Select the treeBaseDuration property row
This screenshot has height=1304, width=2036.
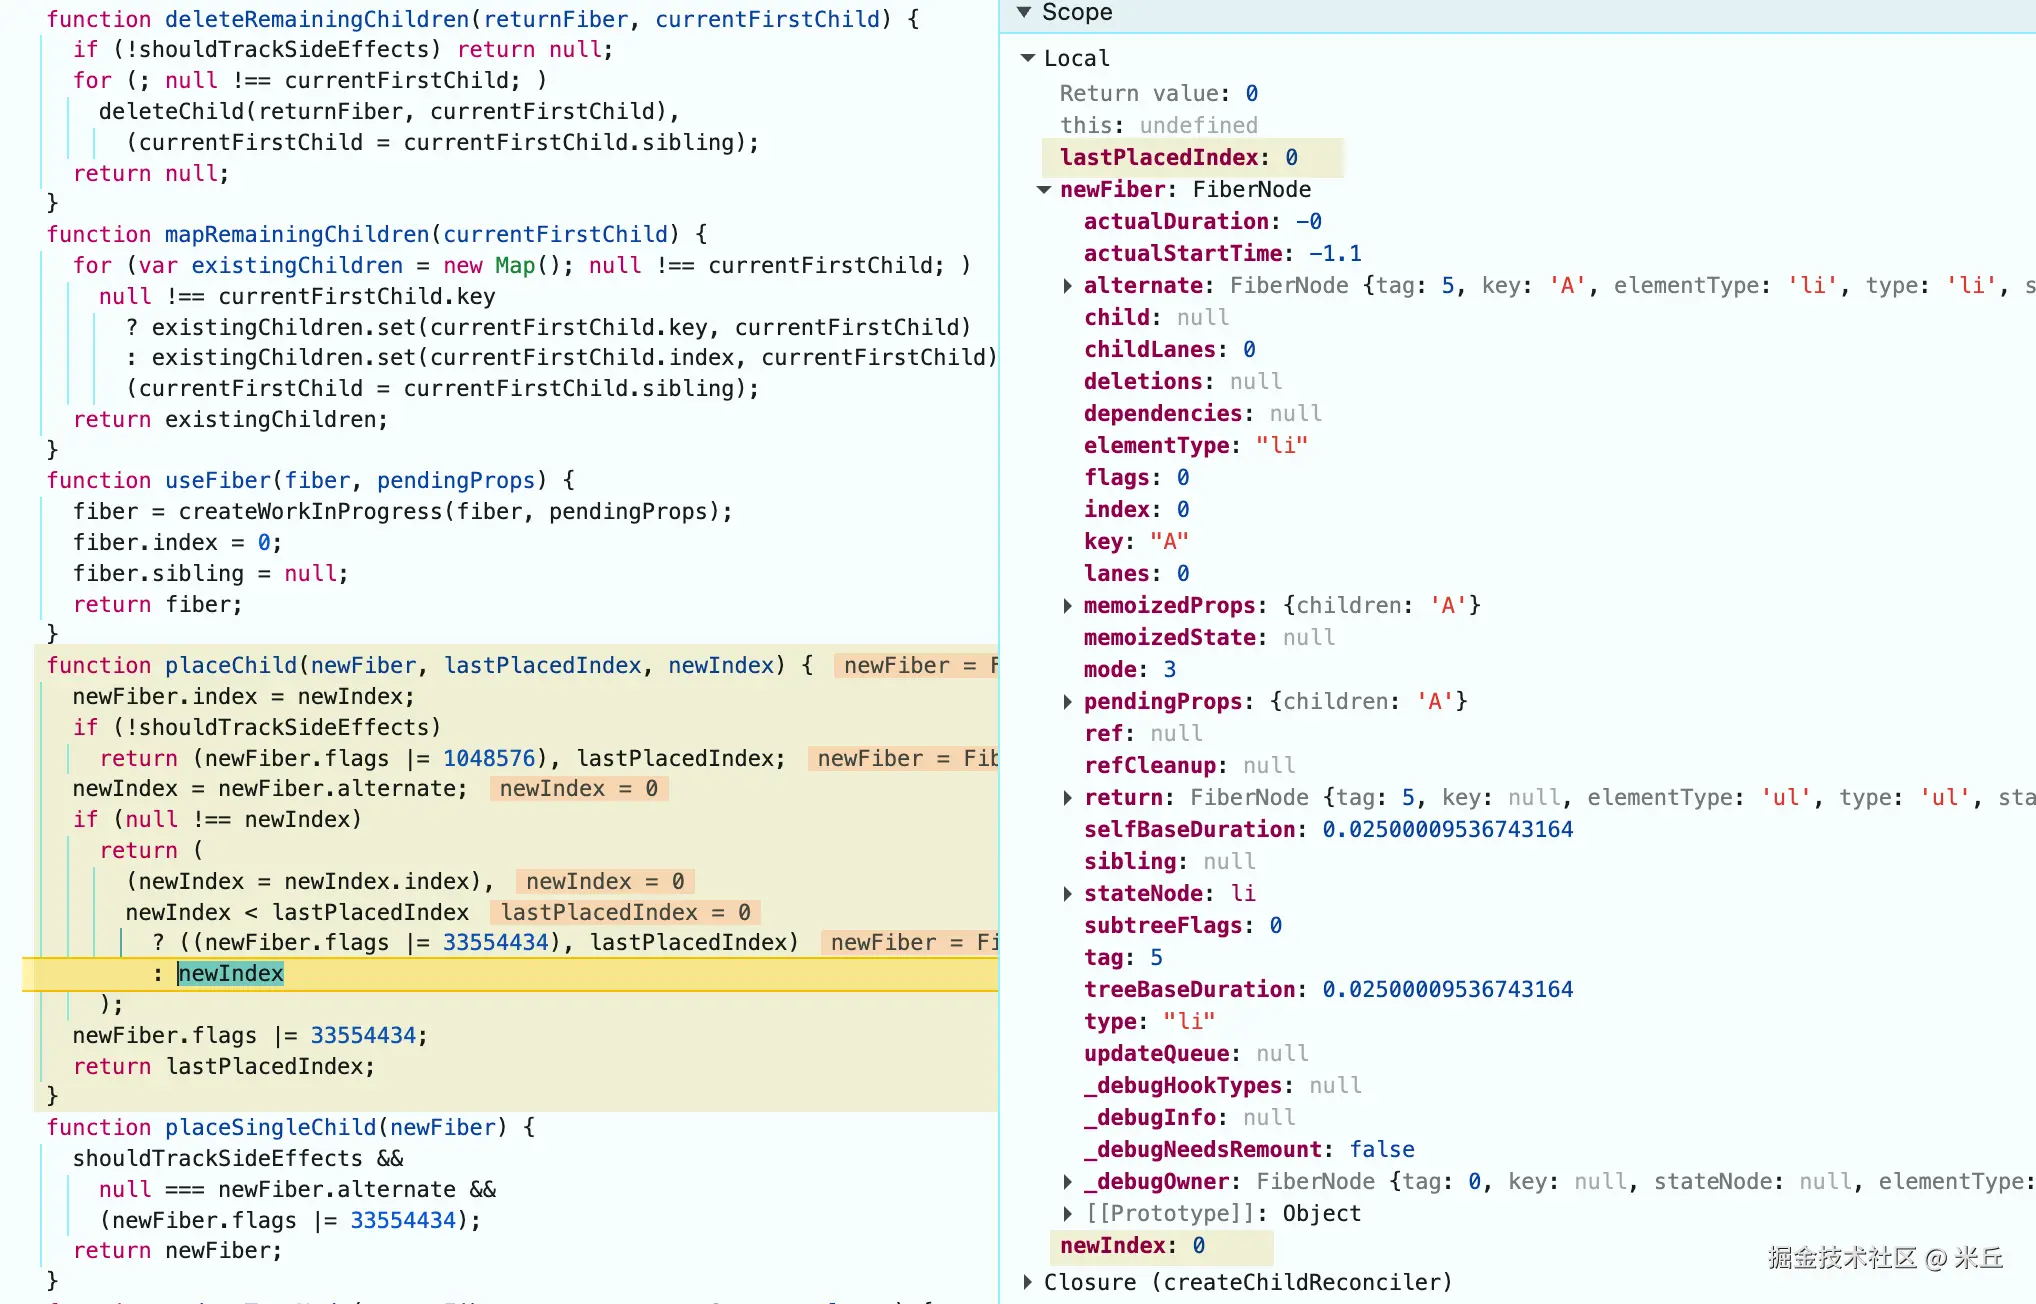coord(1328,990)
